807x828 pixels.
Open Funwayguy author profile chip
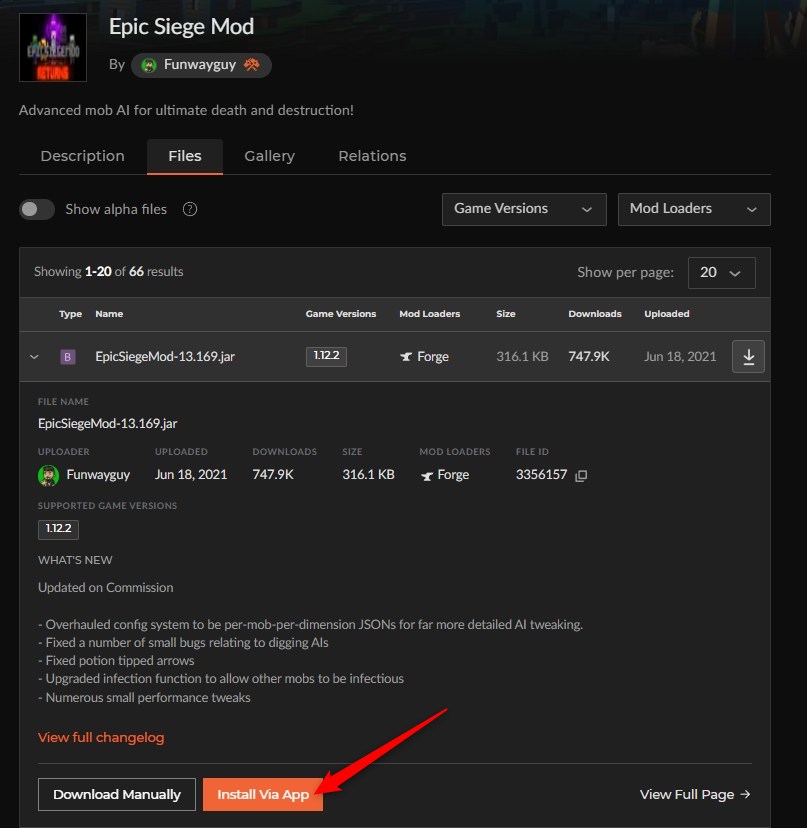click(x=201, y=65)
